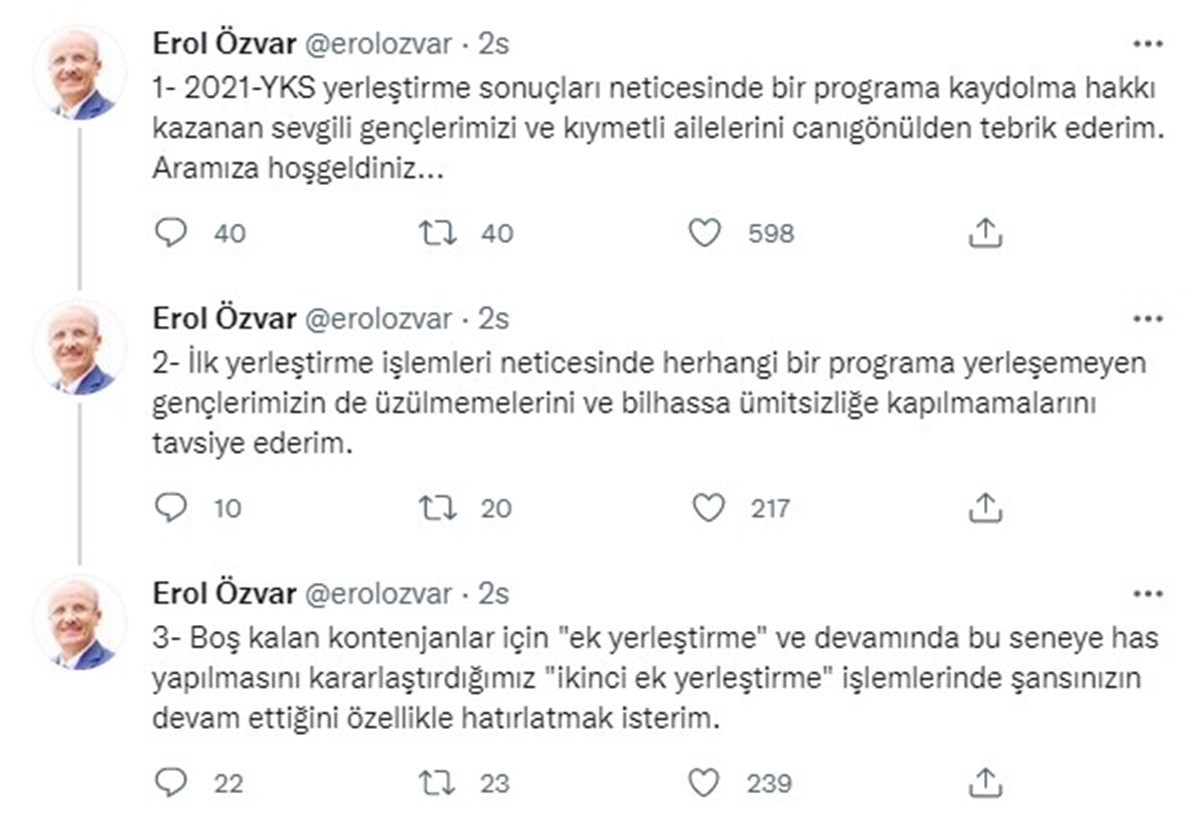Open the avatar on the third tweet
Viewport: 1200px width, 827px height.
pos(80,622)
